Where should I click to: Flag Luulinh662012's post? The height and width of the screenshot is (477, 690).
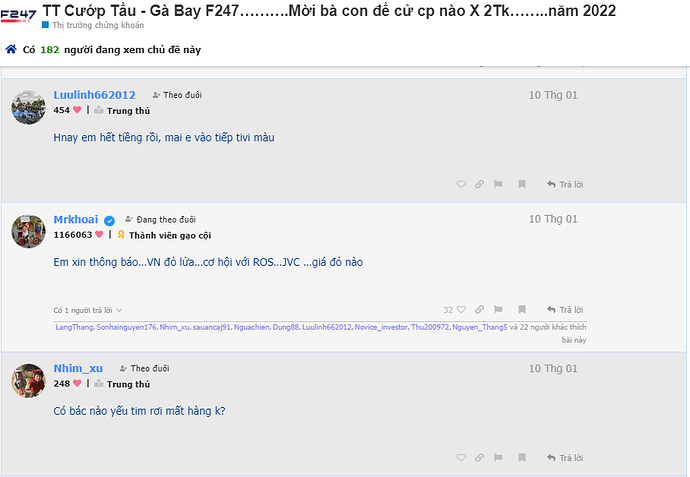pos(498,184)
